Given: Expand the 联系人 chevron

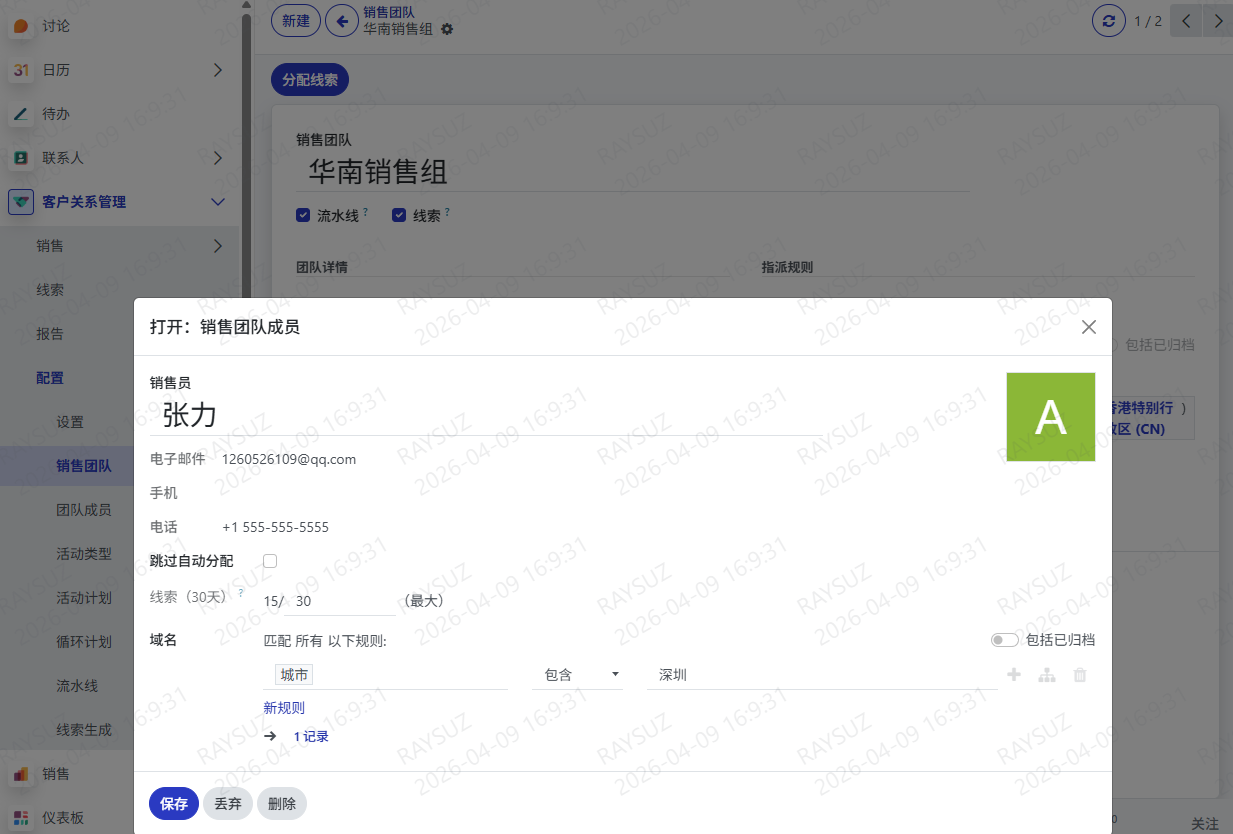Looking at the screenshot, I should (x=218, y=158).
